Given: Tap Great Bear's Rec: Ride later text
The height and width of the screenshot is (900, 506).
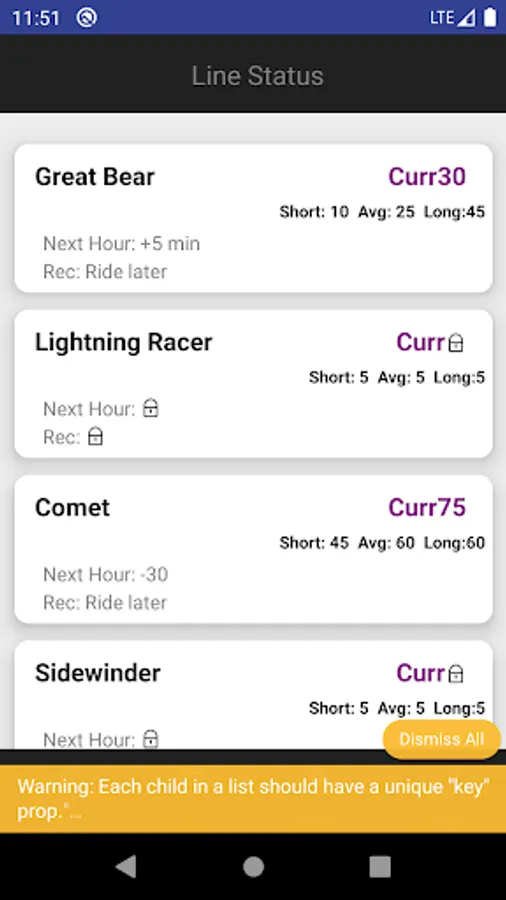Looking at the screenshot, I should point(105,271).
